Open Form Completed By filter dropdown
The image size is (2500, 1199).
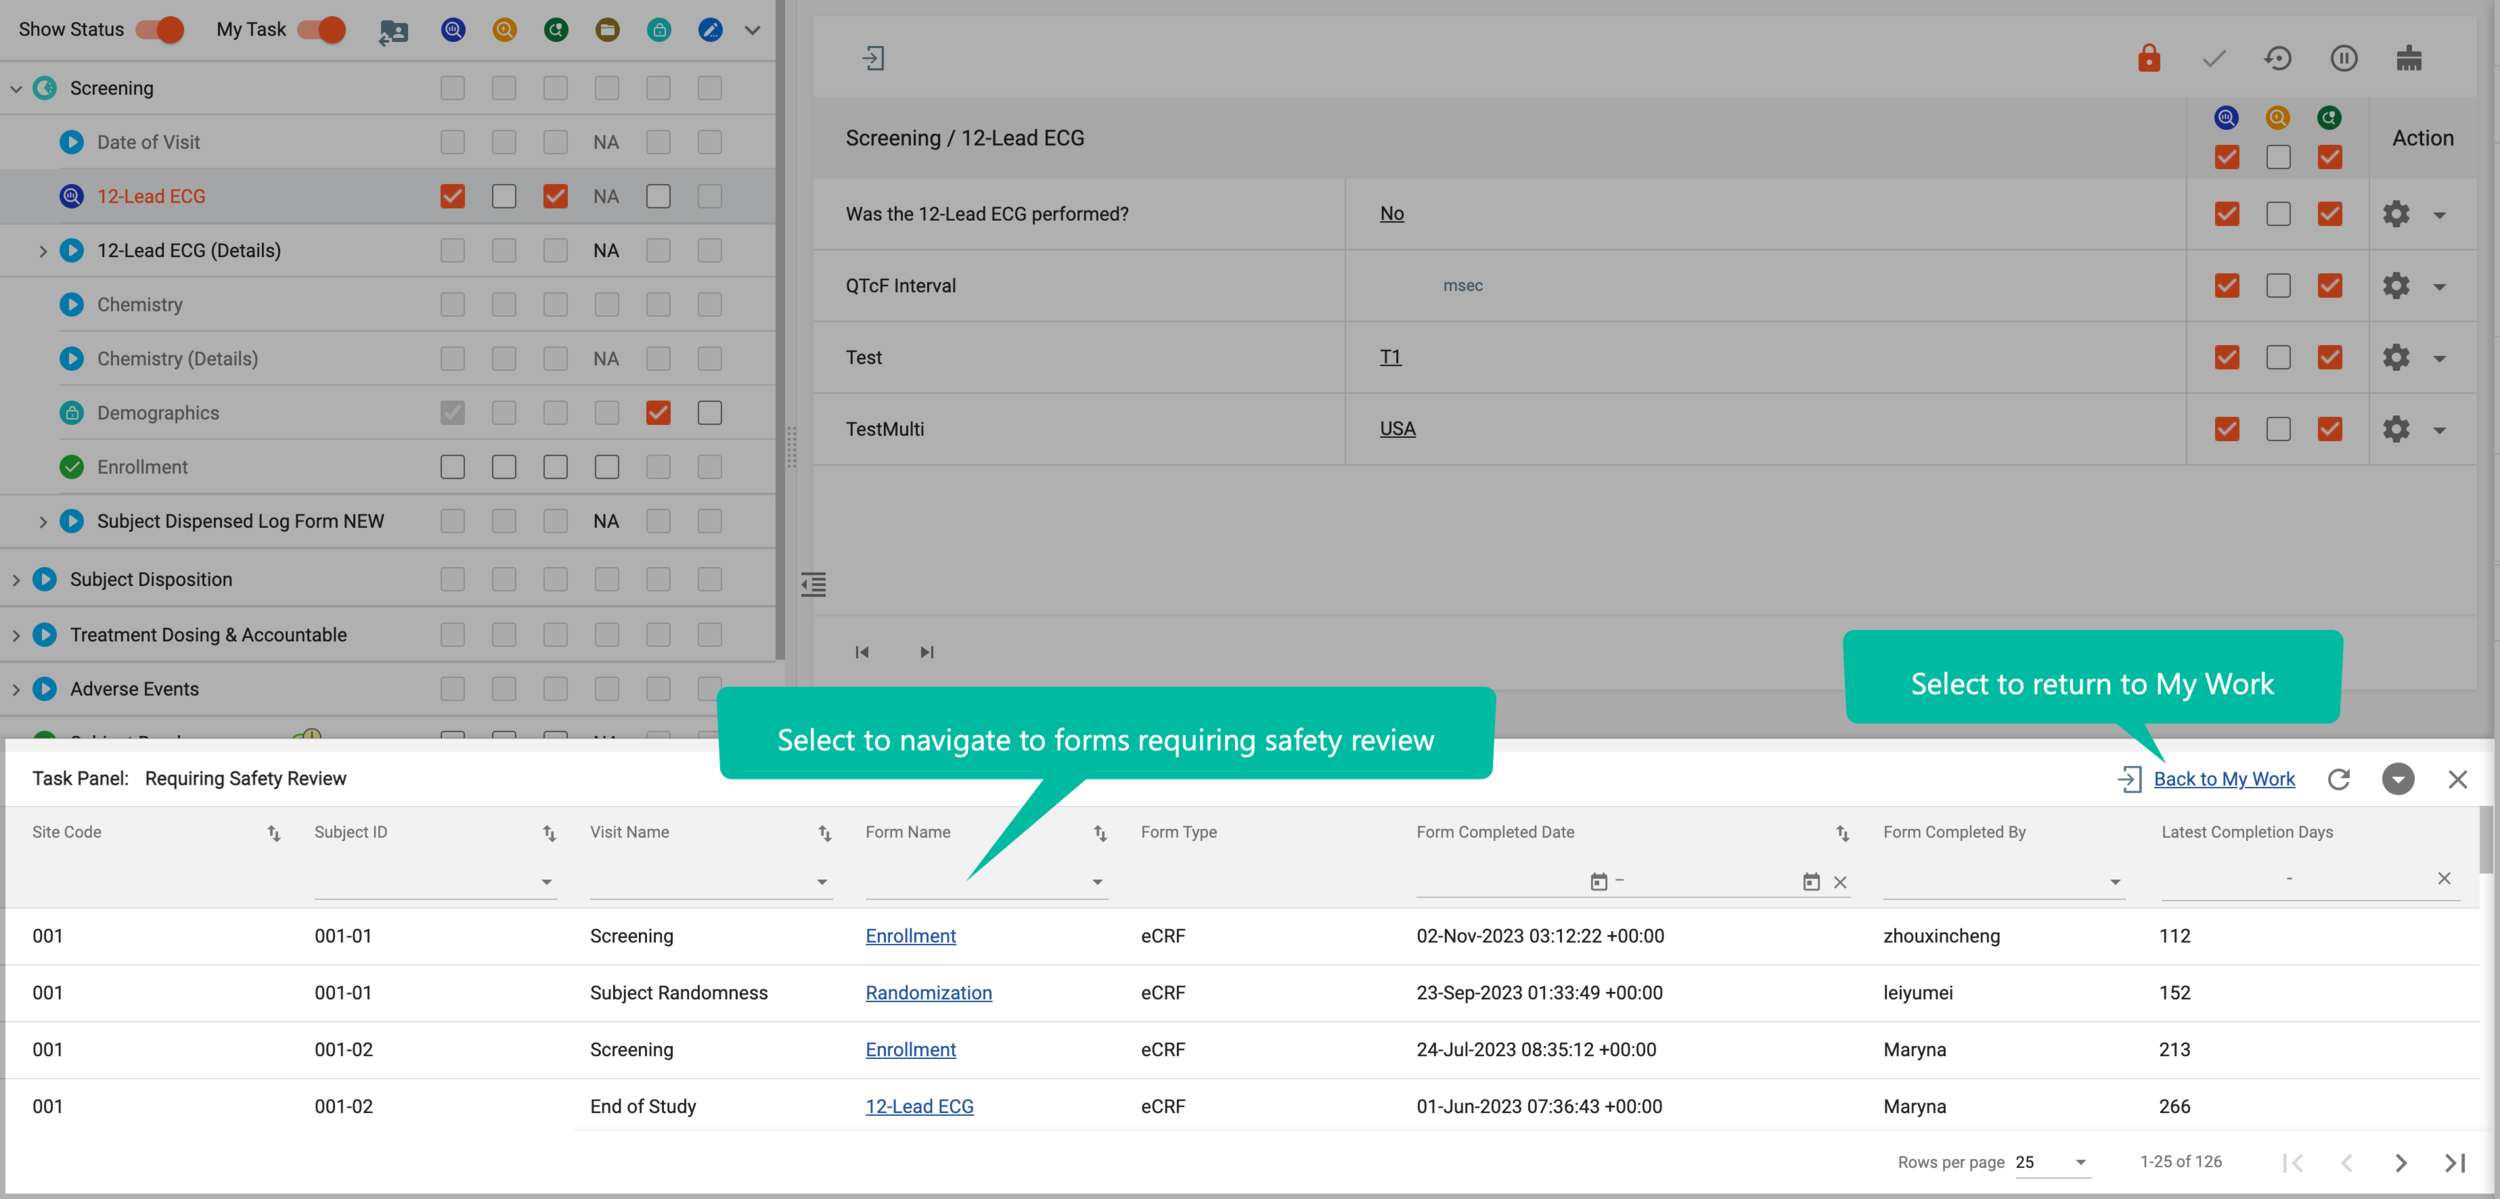(2115, 881)
